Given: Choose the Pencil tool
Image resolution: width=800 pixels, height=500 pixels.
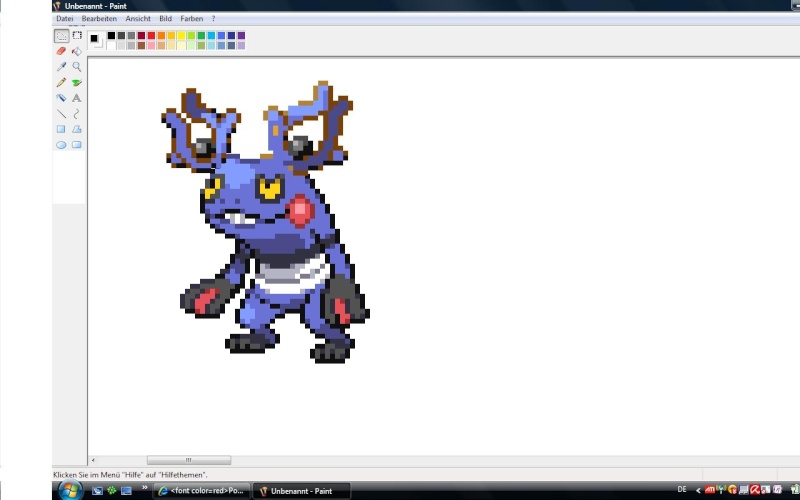Looking at the screenshot, I should [61, 82].
